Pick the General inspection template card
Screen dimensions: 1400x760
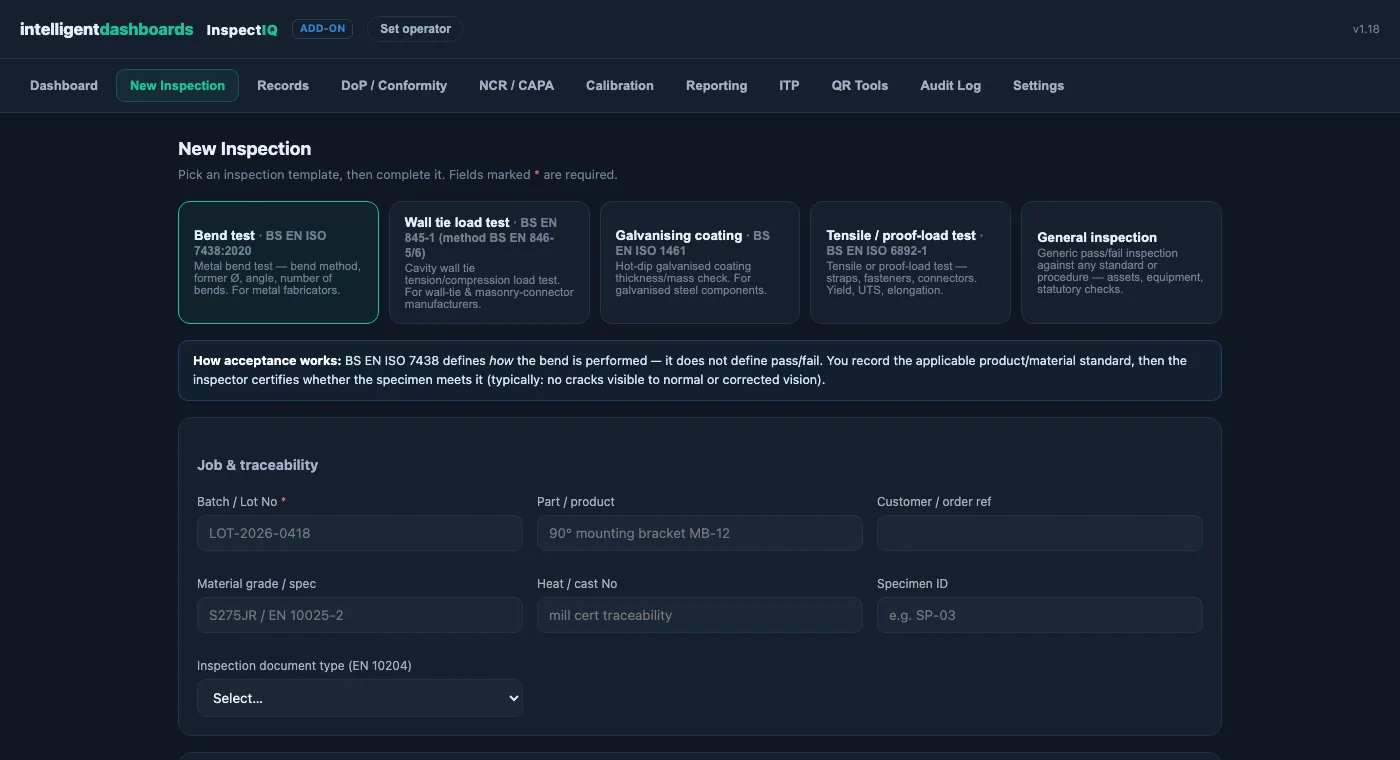[x=1121, y=263]
